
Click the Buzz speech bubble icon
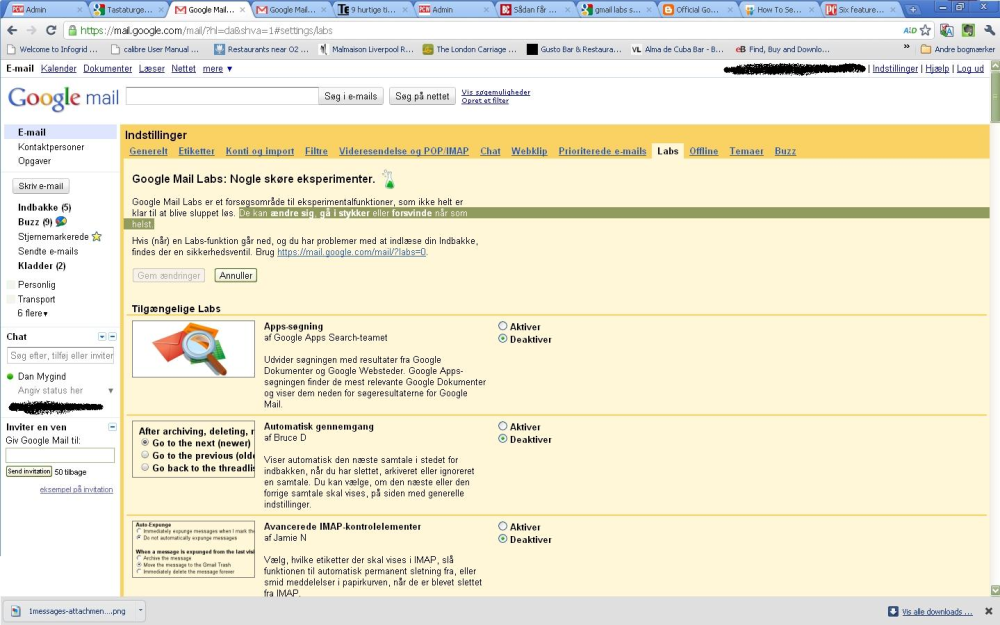click(x=61, y=221)
